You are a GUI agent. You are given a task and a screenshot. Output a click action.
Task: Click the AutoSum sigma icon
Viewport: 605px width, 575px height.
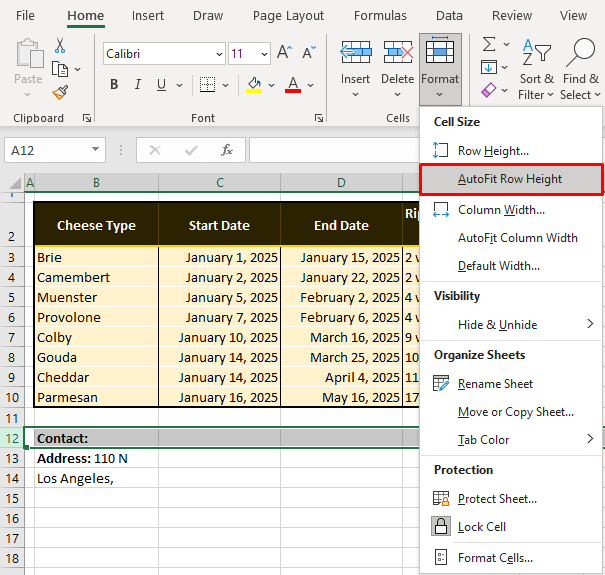[489, 44]
